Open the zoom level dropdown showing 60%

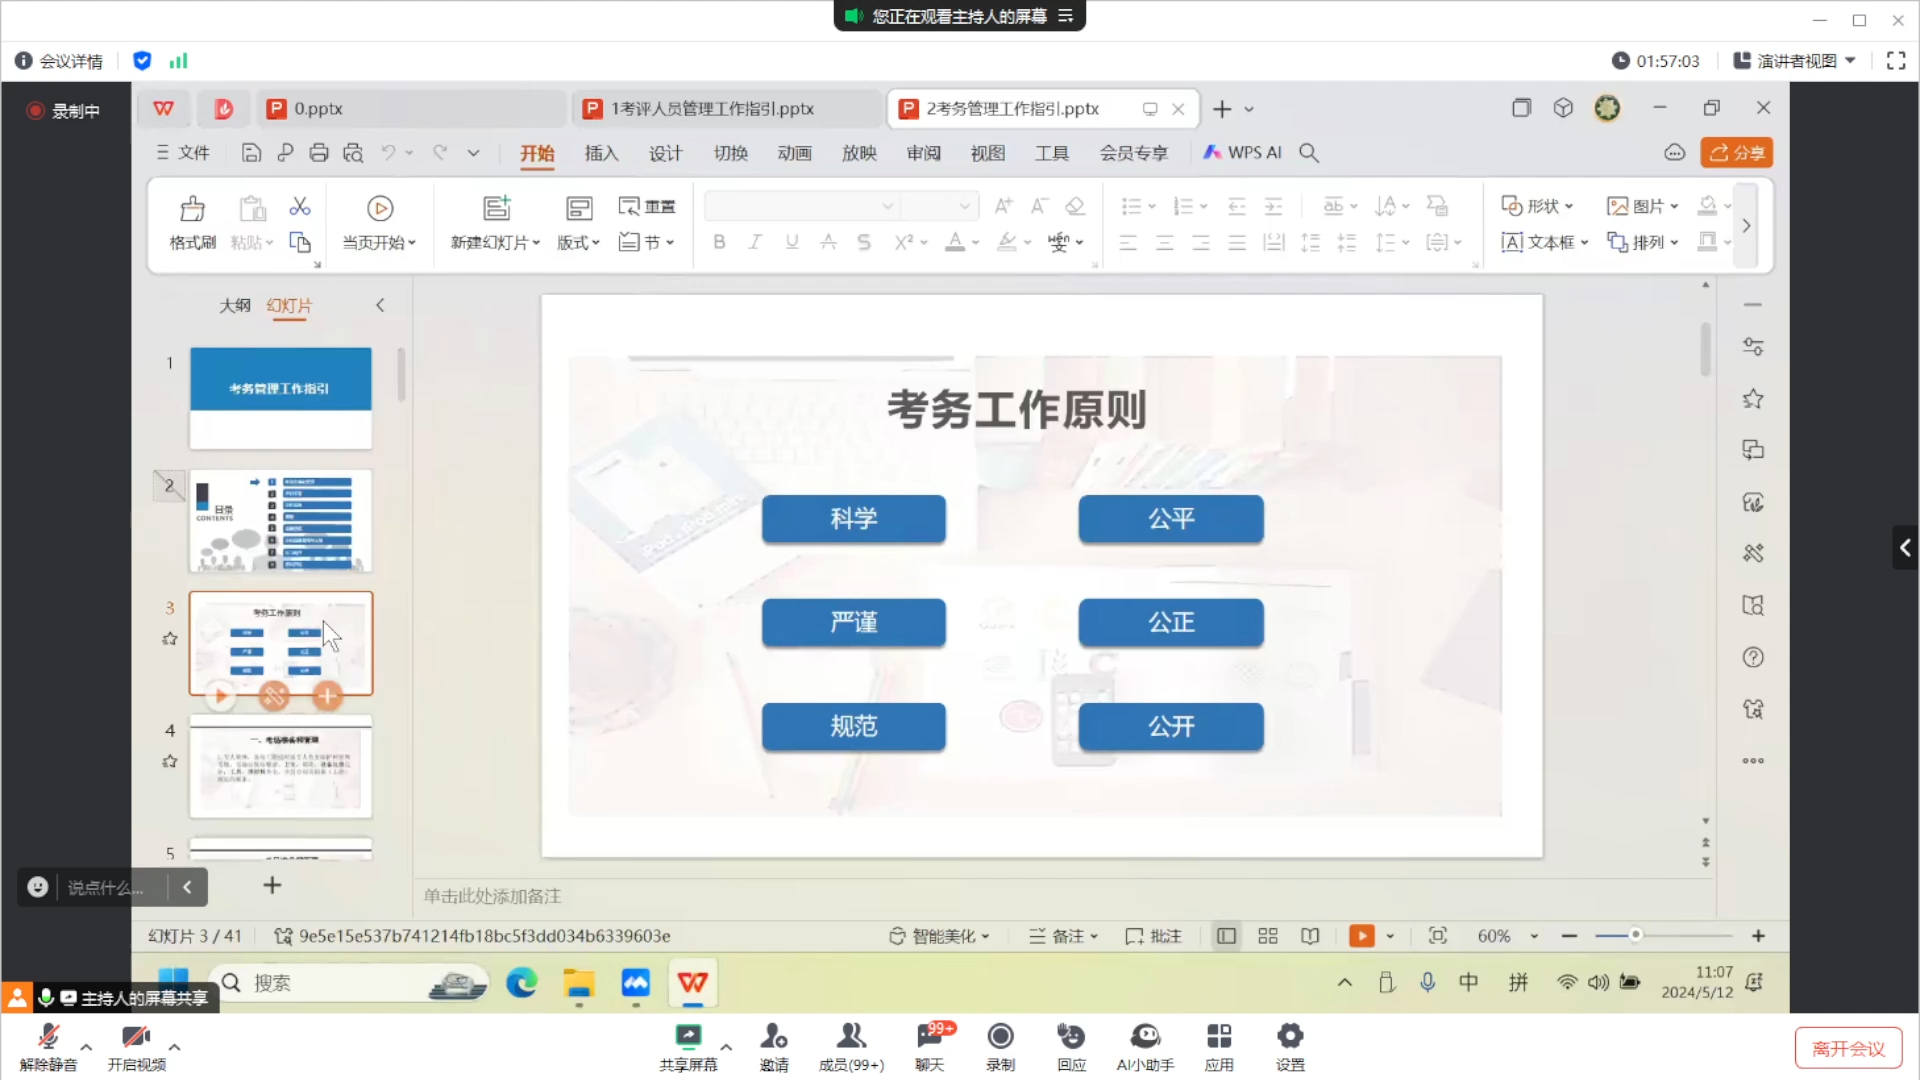pyautogui.click(x=1508, y=935)
